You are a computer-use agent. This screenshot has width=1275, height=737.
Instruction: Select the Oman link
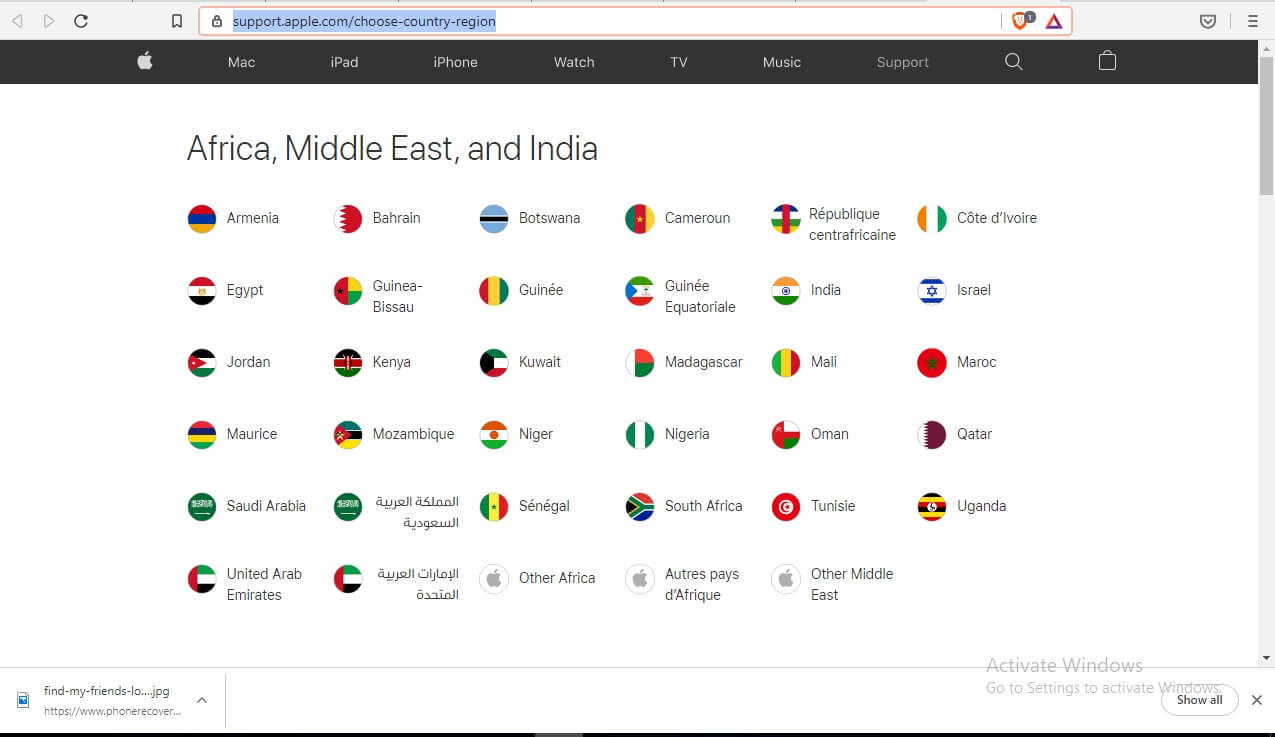click(829, 434)
